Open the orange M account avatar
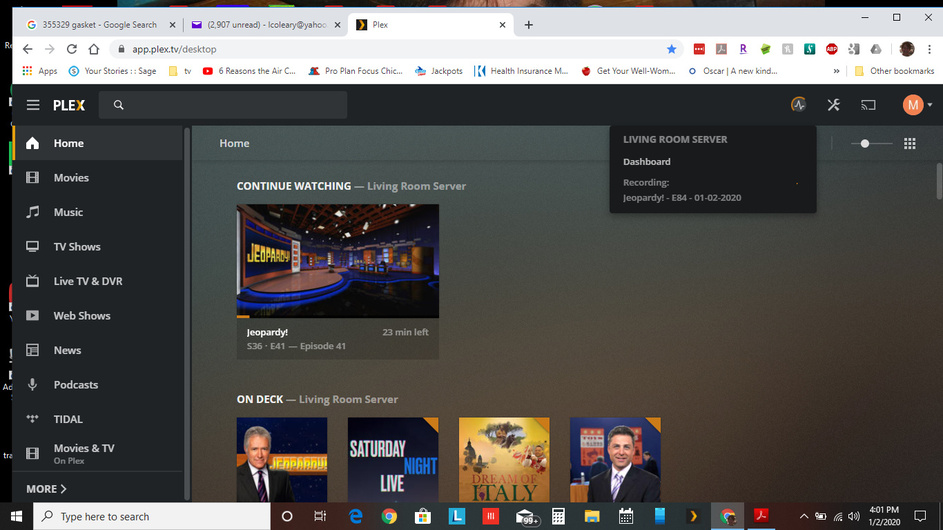This screenshot has height=530, width=943. (913, 105)
